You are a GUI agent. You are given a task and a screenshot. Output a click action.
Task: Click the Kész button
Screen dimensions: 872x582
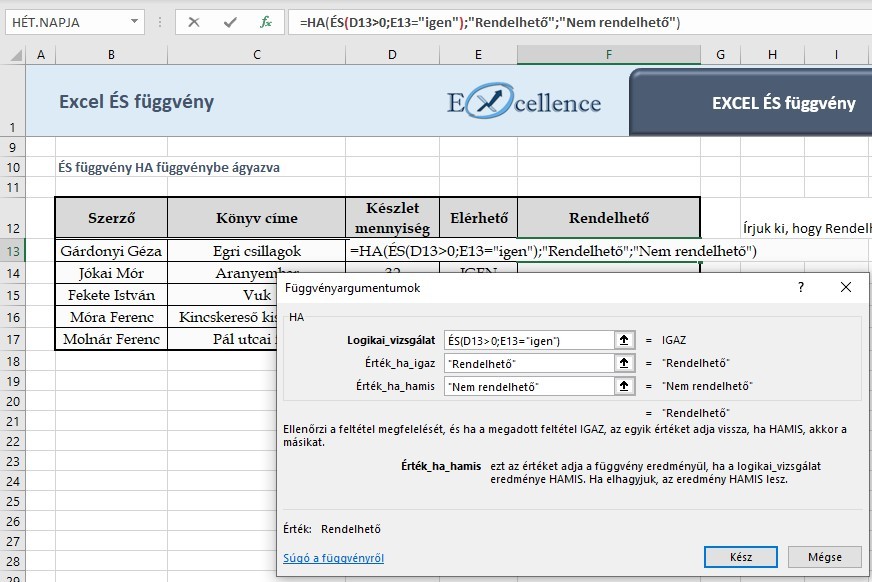741,557
